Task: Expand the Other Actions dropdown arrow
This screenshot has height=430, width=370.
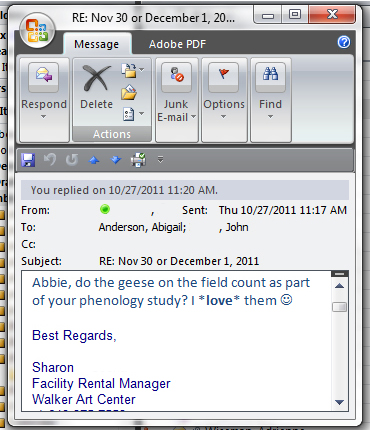Action: click(142, 114)
